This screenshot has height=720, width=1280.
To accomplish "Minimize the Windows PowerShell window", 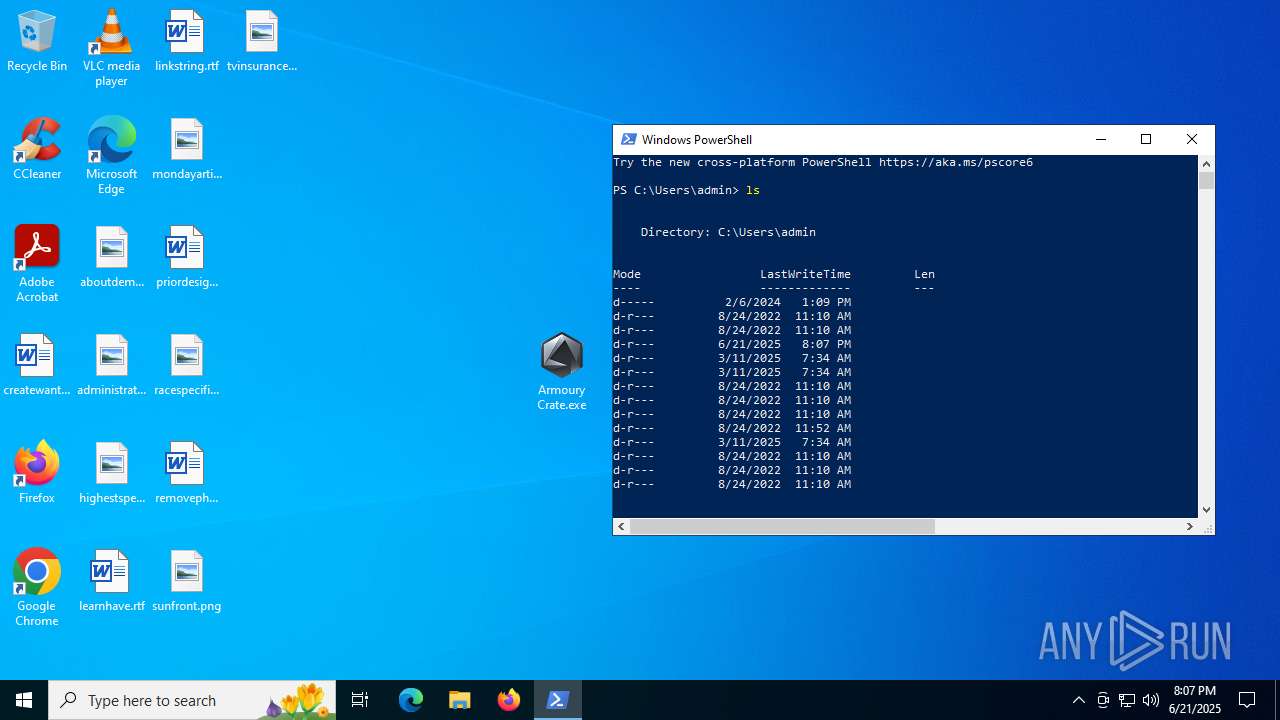I will tap(1100, 139).
